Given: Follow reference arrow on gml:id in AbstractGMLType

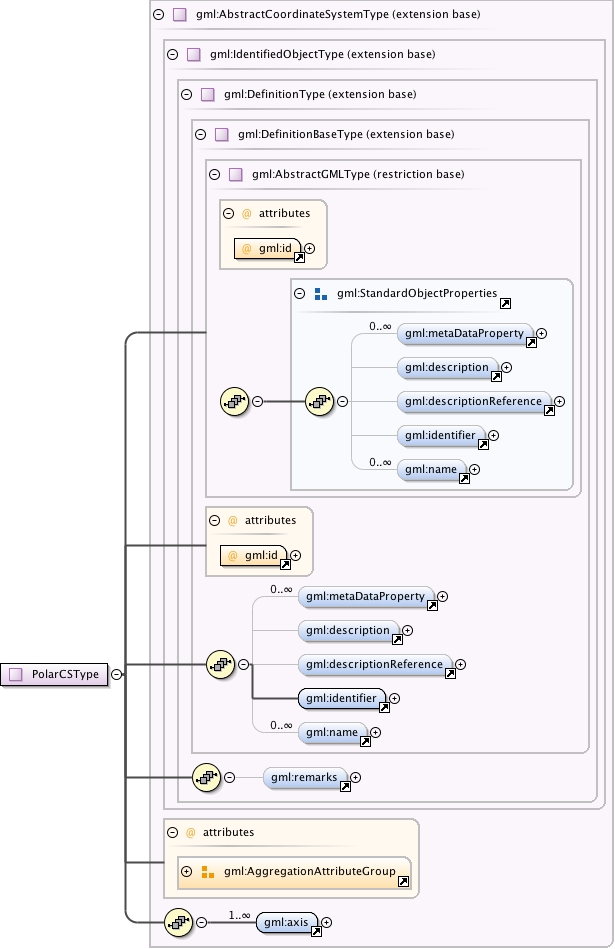Looking at the screenshot, I should 299,258.
